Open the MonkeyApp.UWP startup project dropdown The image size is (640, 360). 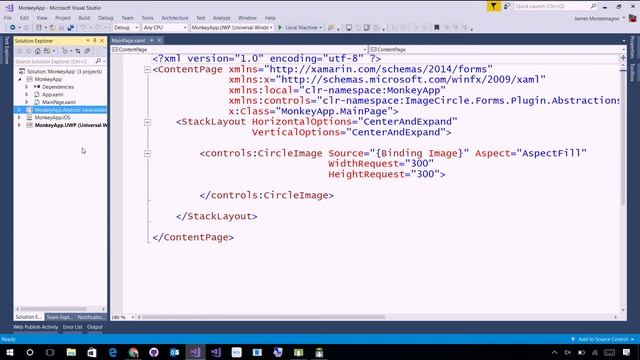[x=232, y=27]
